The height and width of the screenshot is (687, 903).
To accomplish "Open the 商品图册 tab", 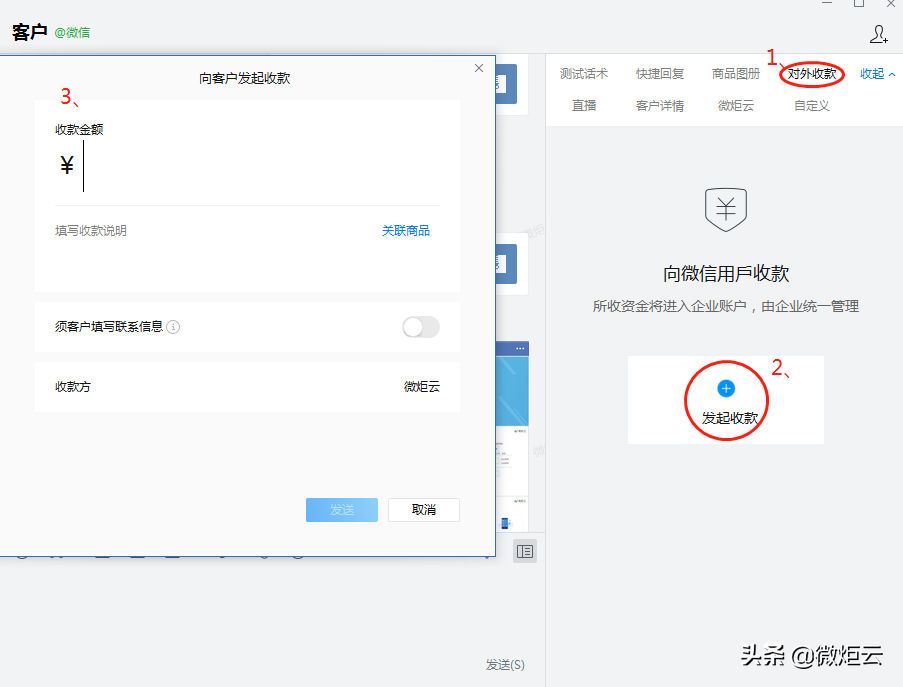I will pyautogui.click(x=735, y=73).
